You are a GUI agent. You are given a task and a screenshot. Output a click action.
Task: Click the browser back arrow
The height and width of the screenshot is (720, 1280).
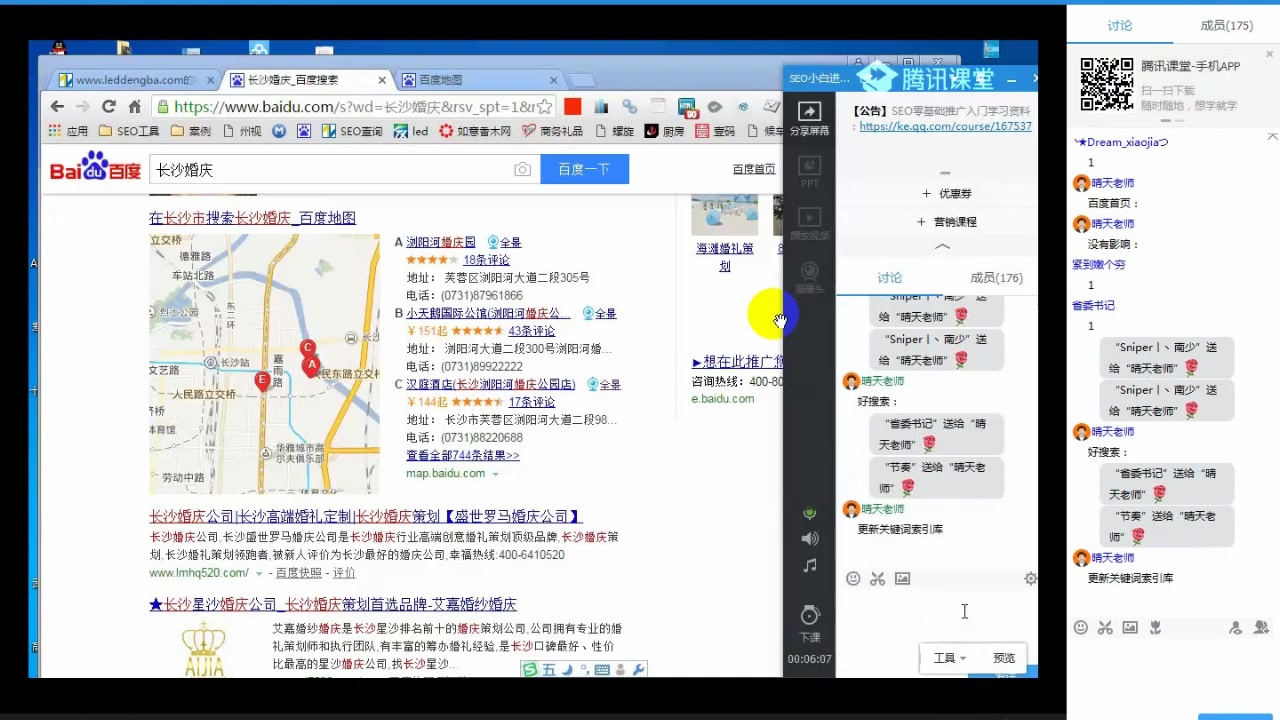(x=57, y=106)
